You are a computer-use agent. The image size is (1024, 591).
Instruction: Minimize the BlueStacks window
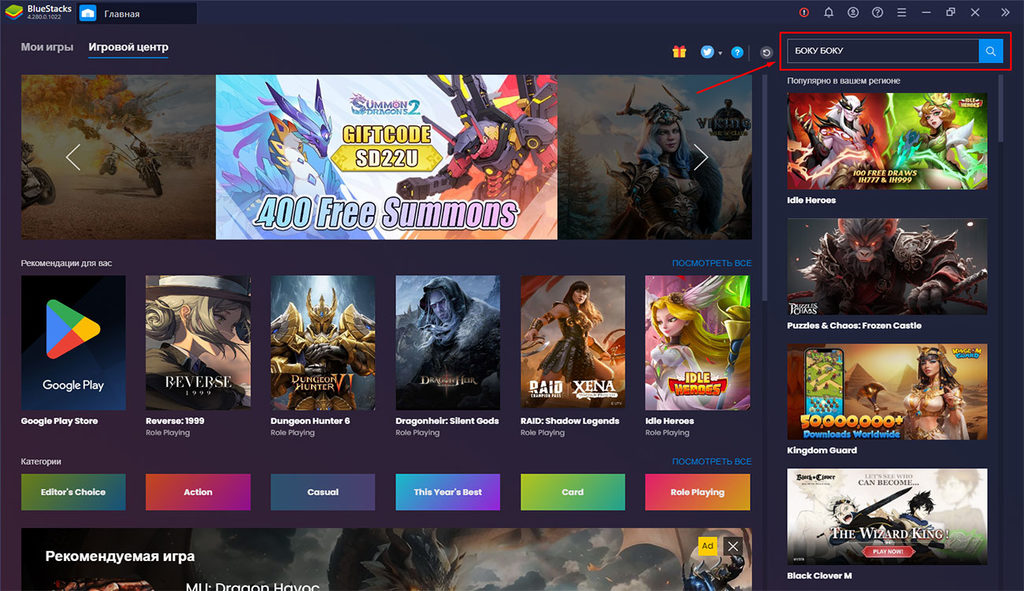click(x=926, y=12)
